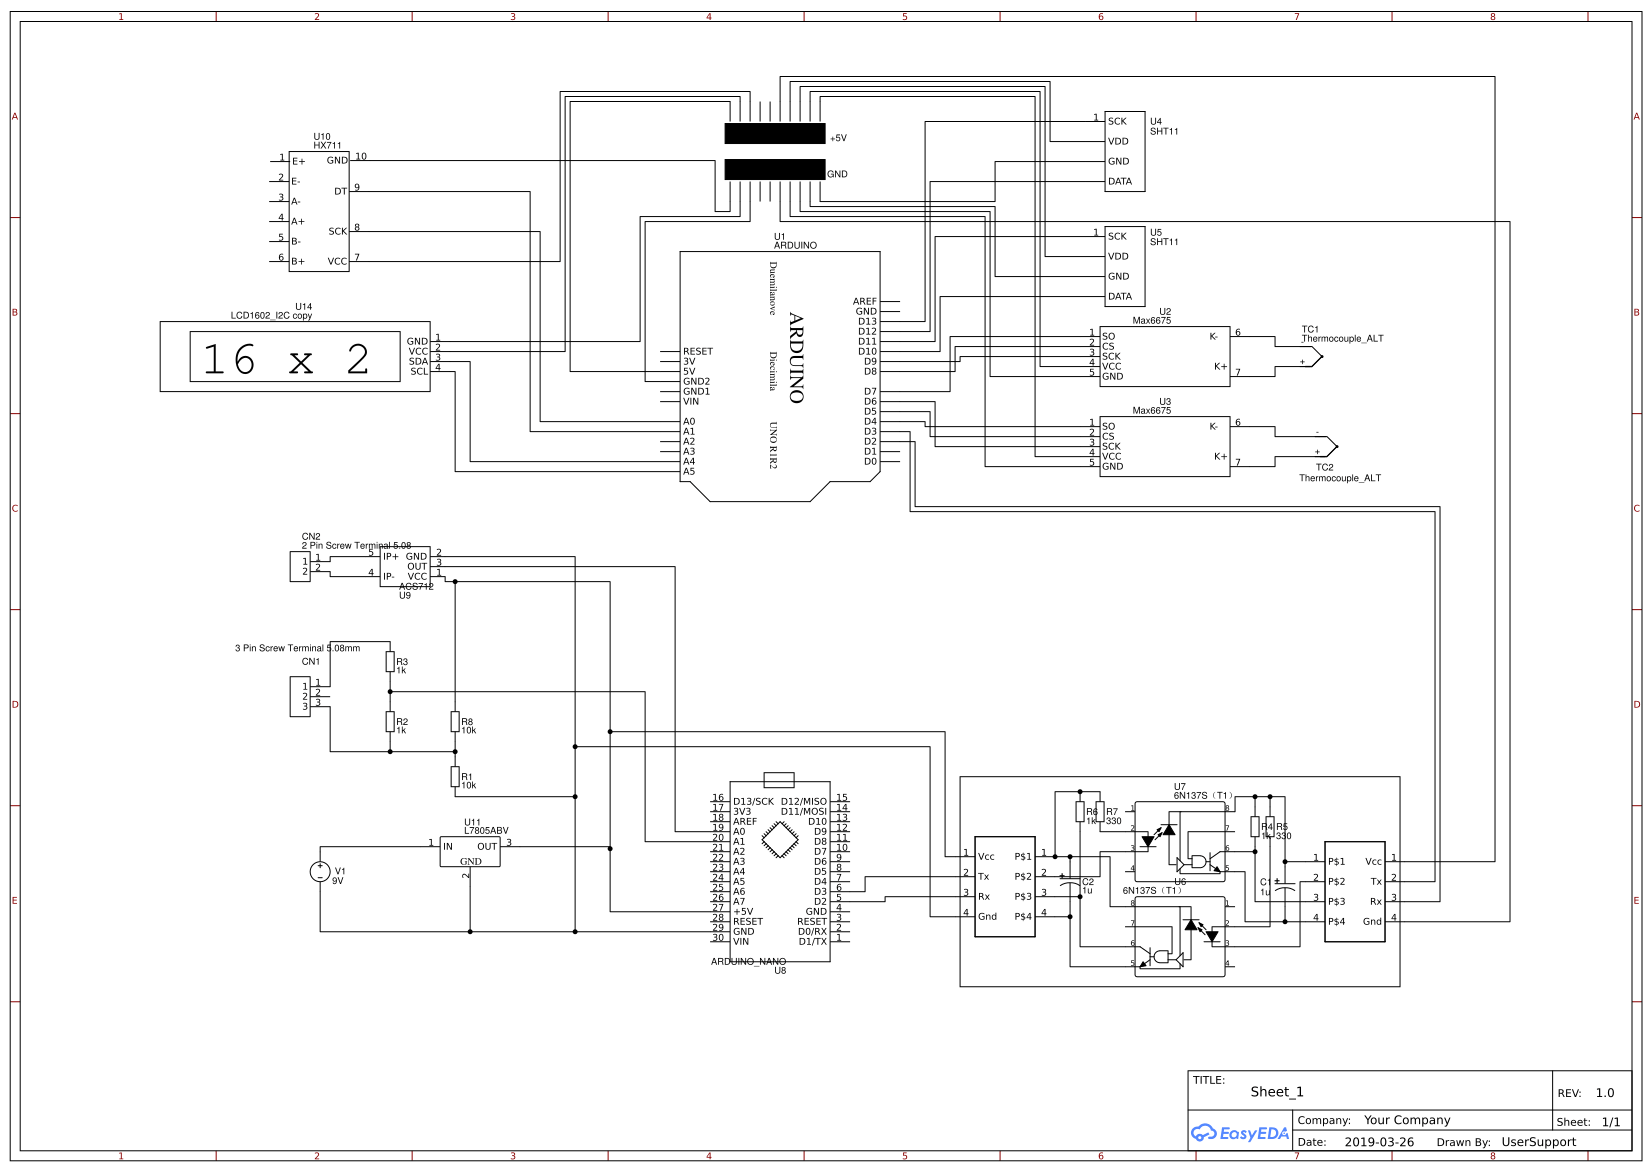Select resistor R2 1k
Screen dimensions: 1652x1171
click(390, 722)
